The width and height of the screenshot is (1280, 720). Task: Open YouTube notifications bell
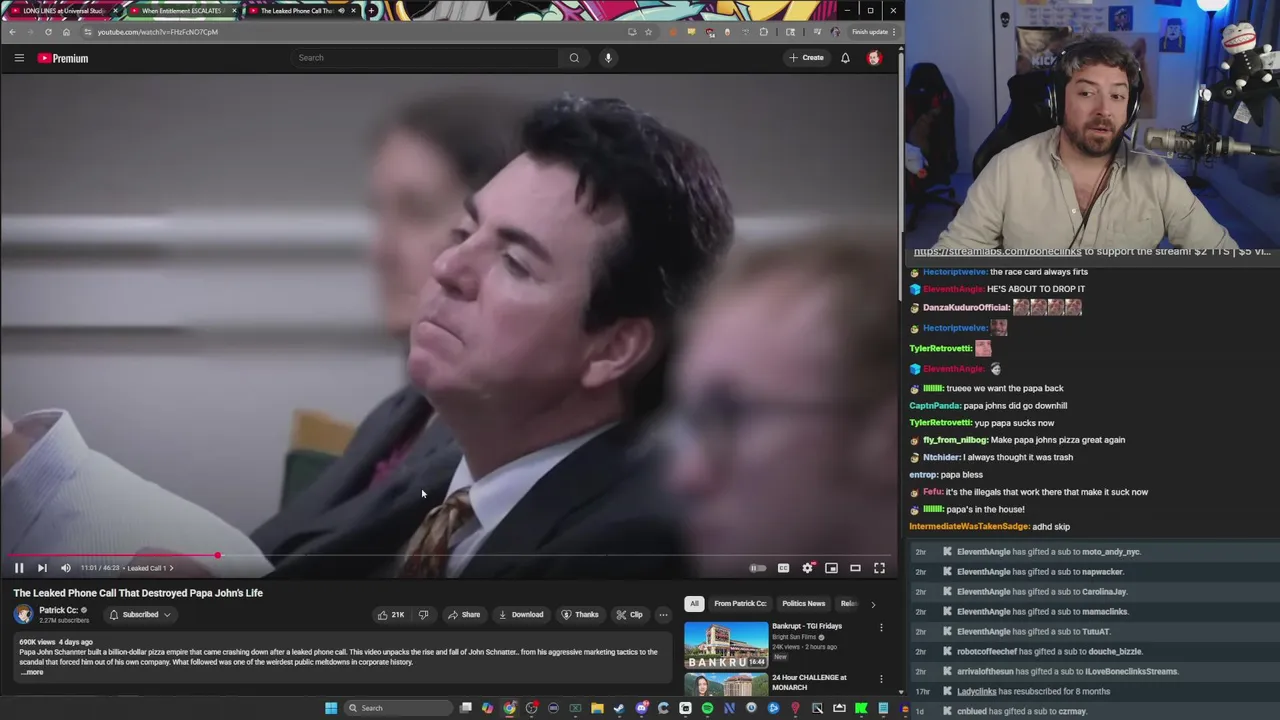point(845,58)
